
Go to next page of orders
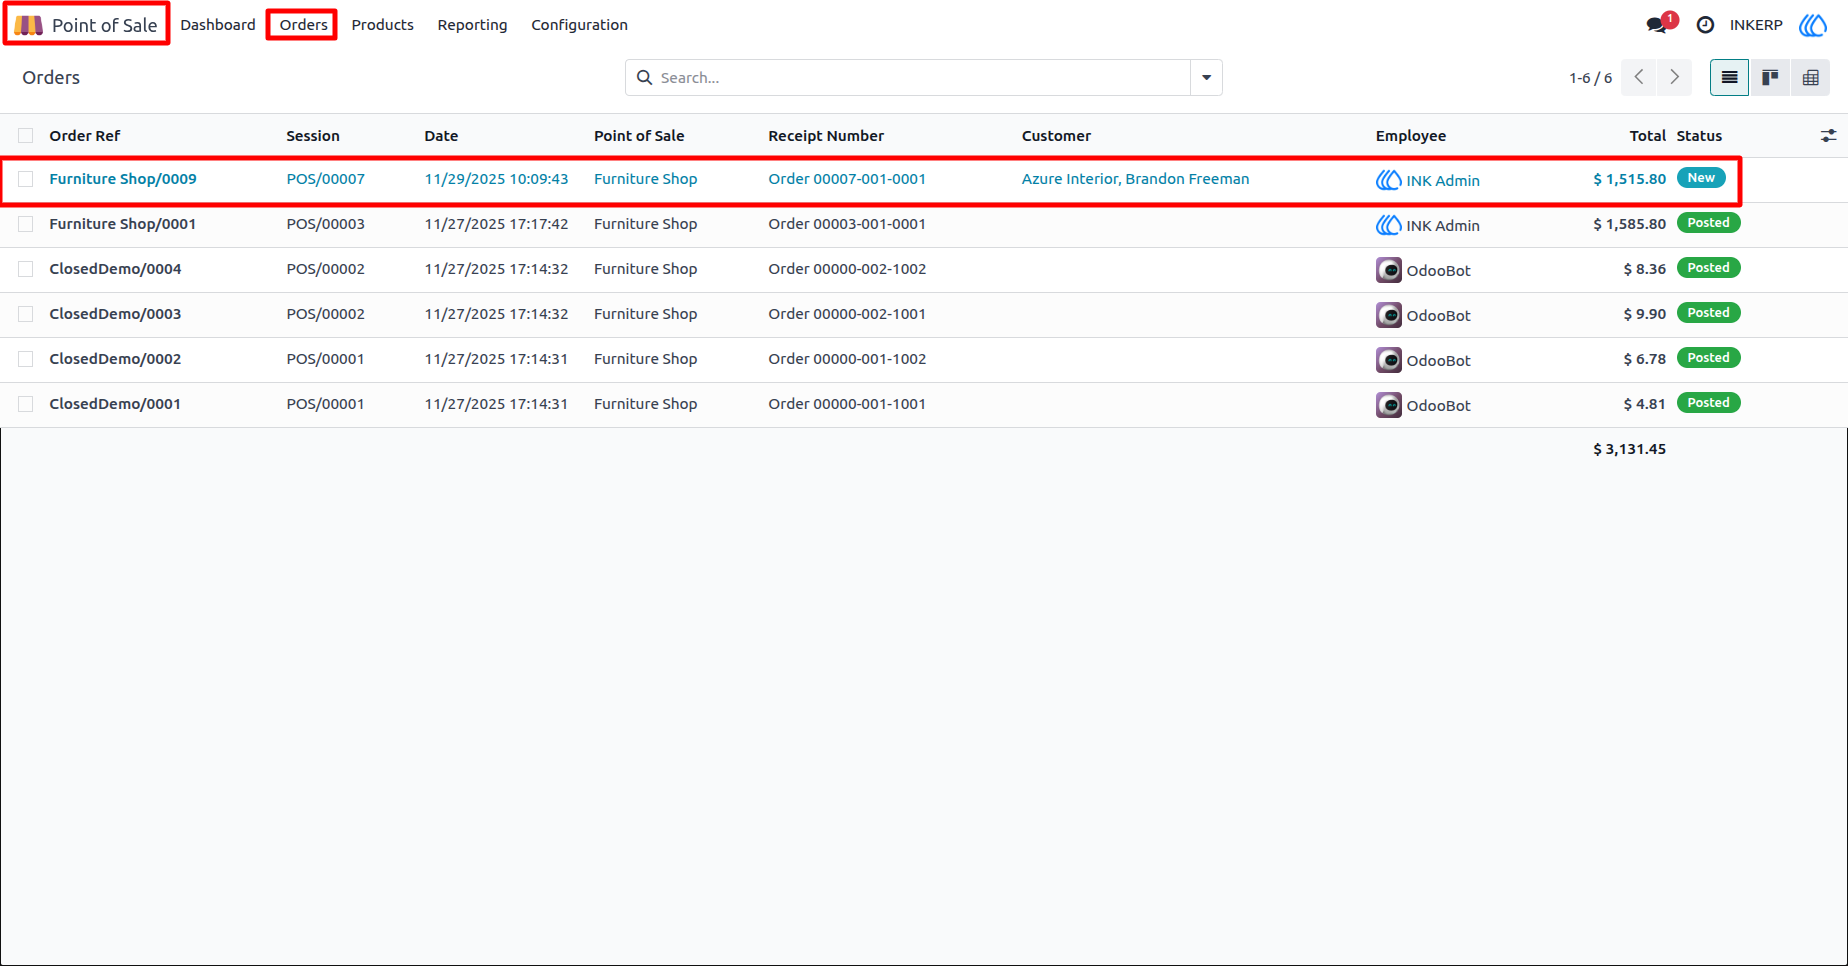(x=1675, y=78)
